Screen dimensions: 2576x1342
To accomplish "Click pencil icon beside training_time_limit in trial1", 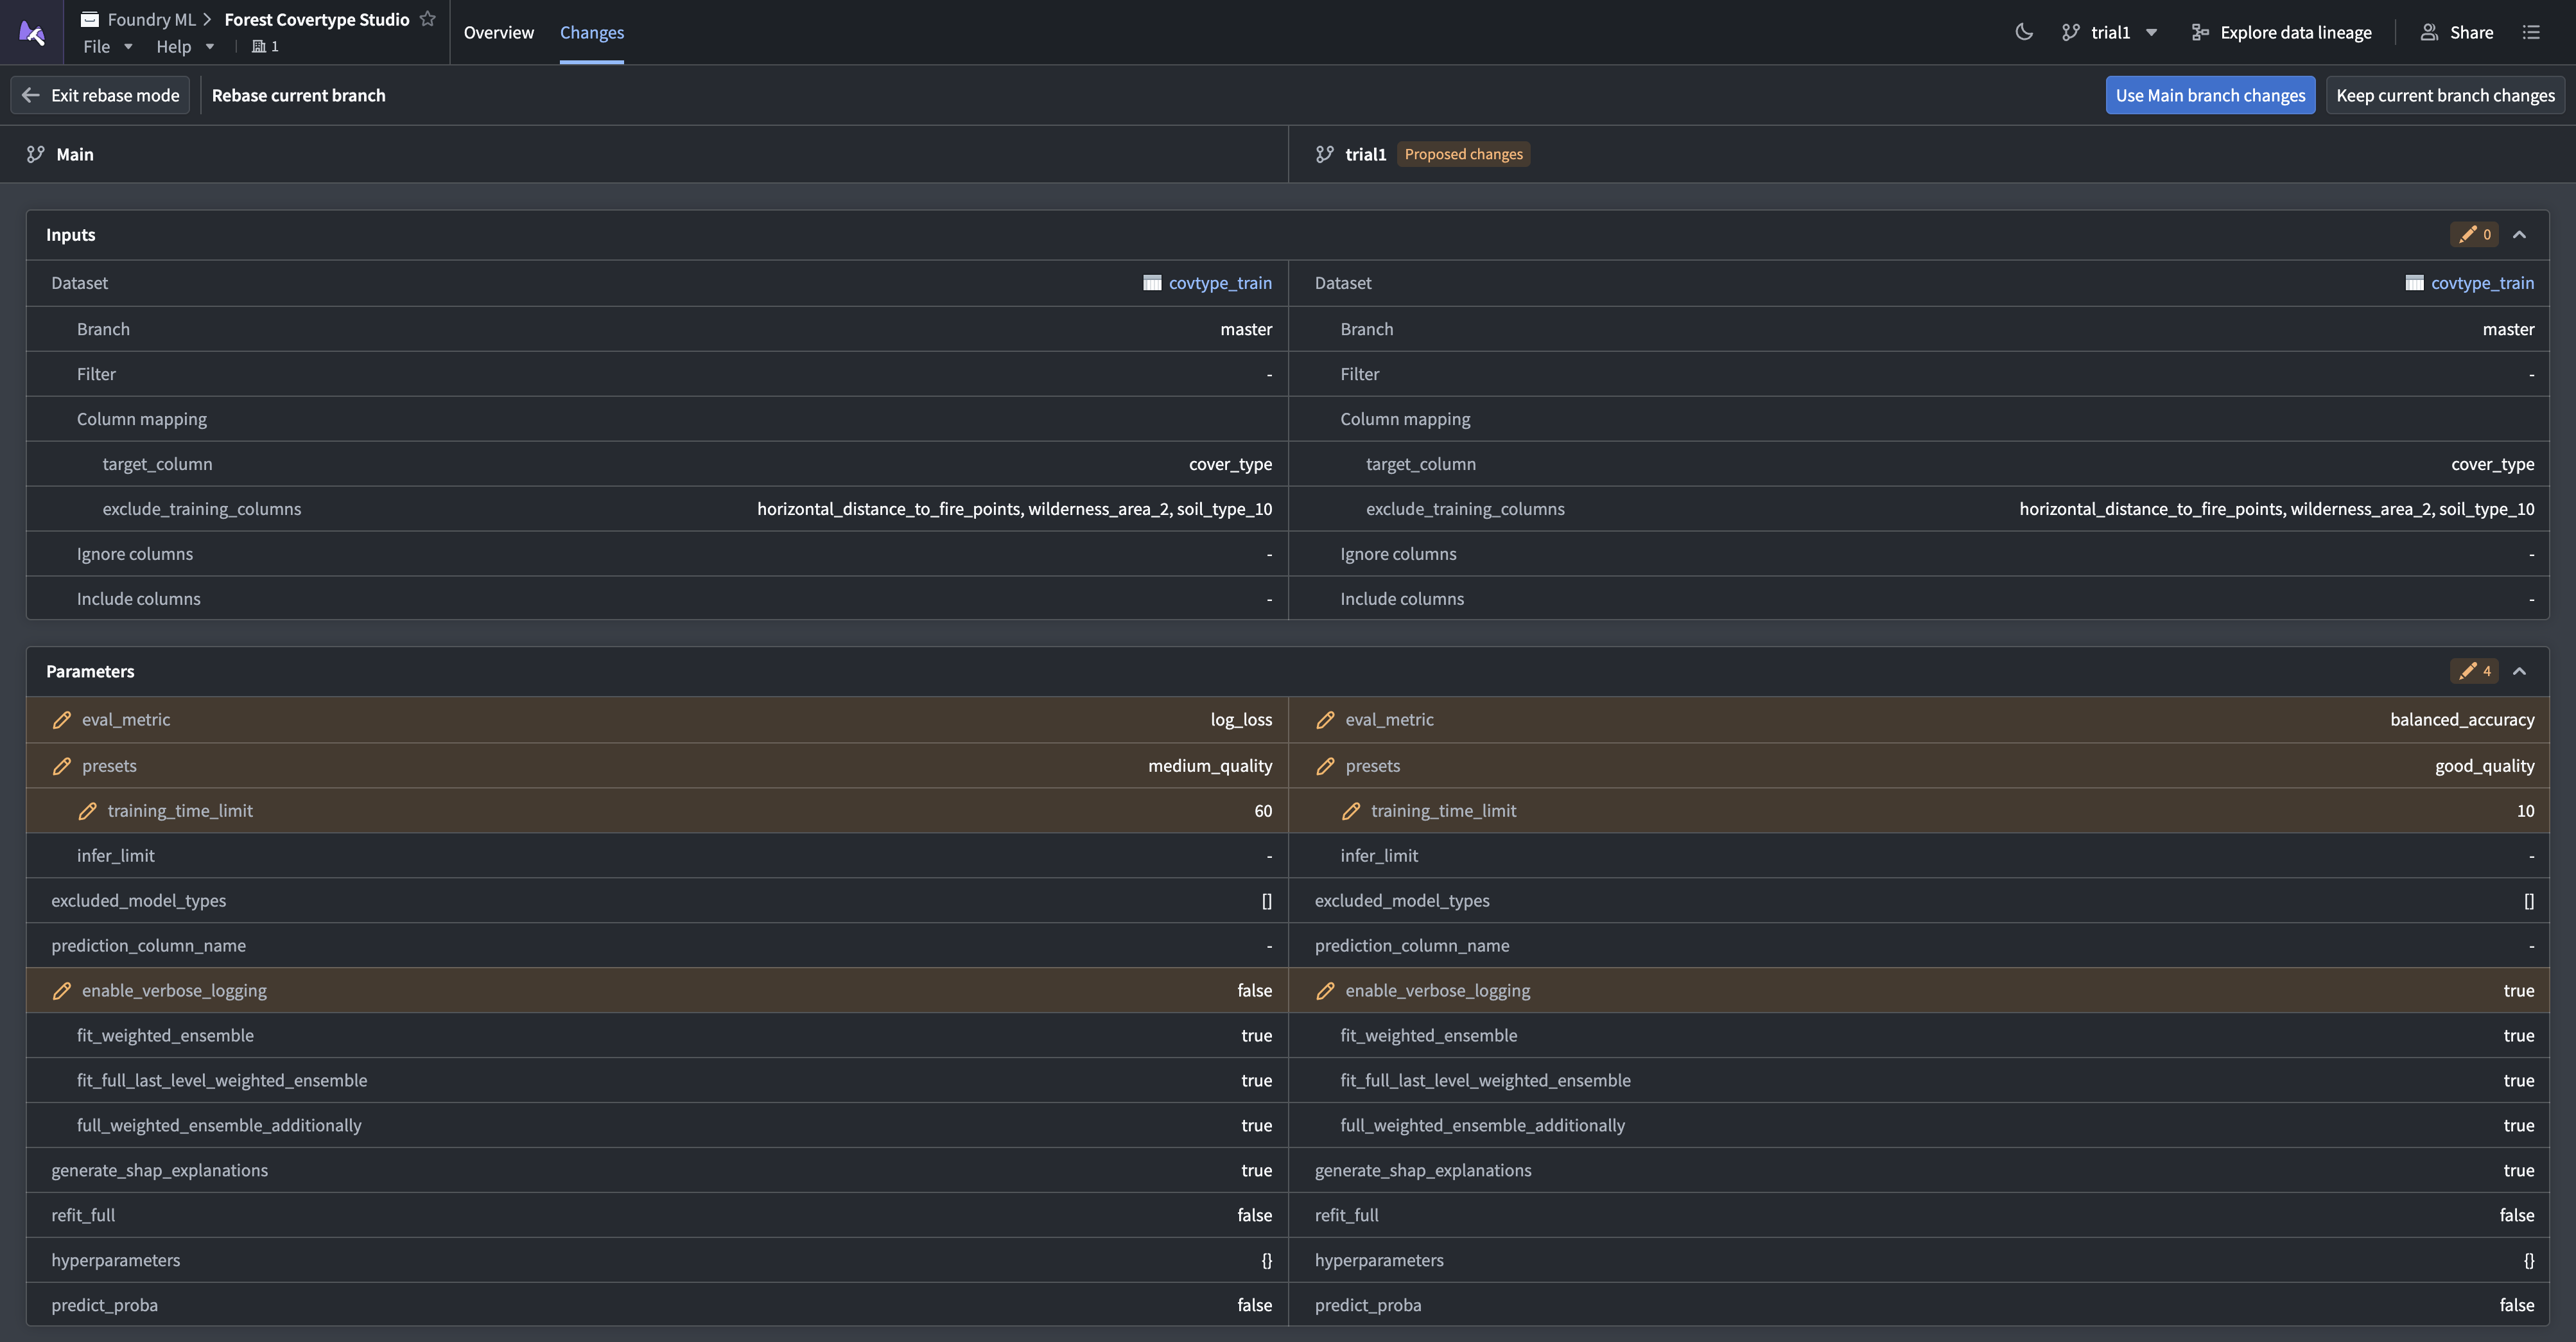I will (x=1351, y=811).
